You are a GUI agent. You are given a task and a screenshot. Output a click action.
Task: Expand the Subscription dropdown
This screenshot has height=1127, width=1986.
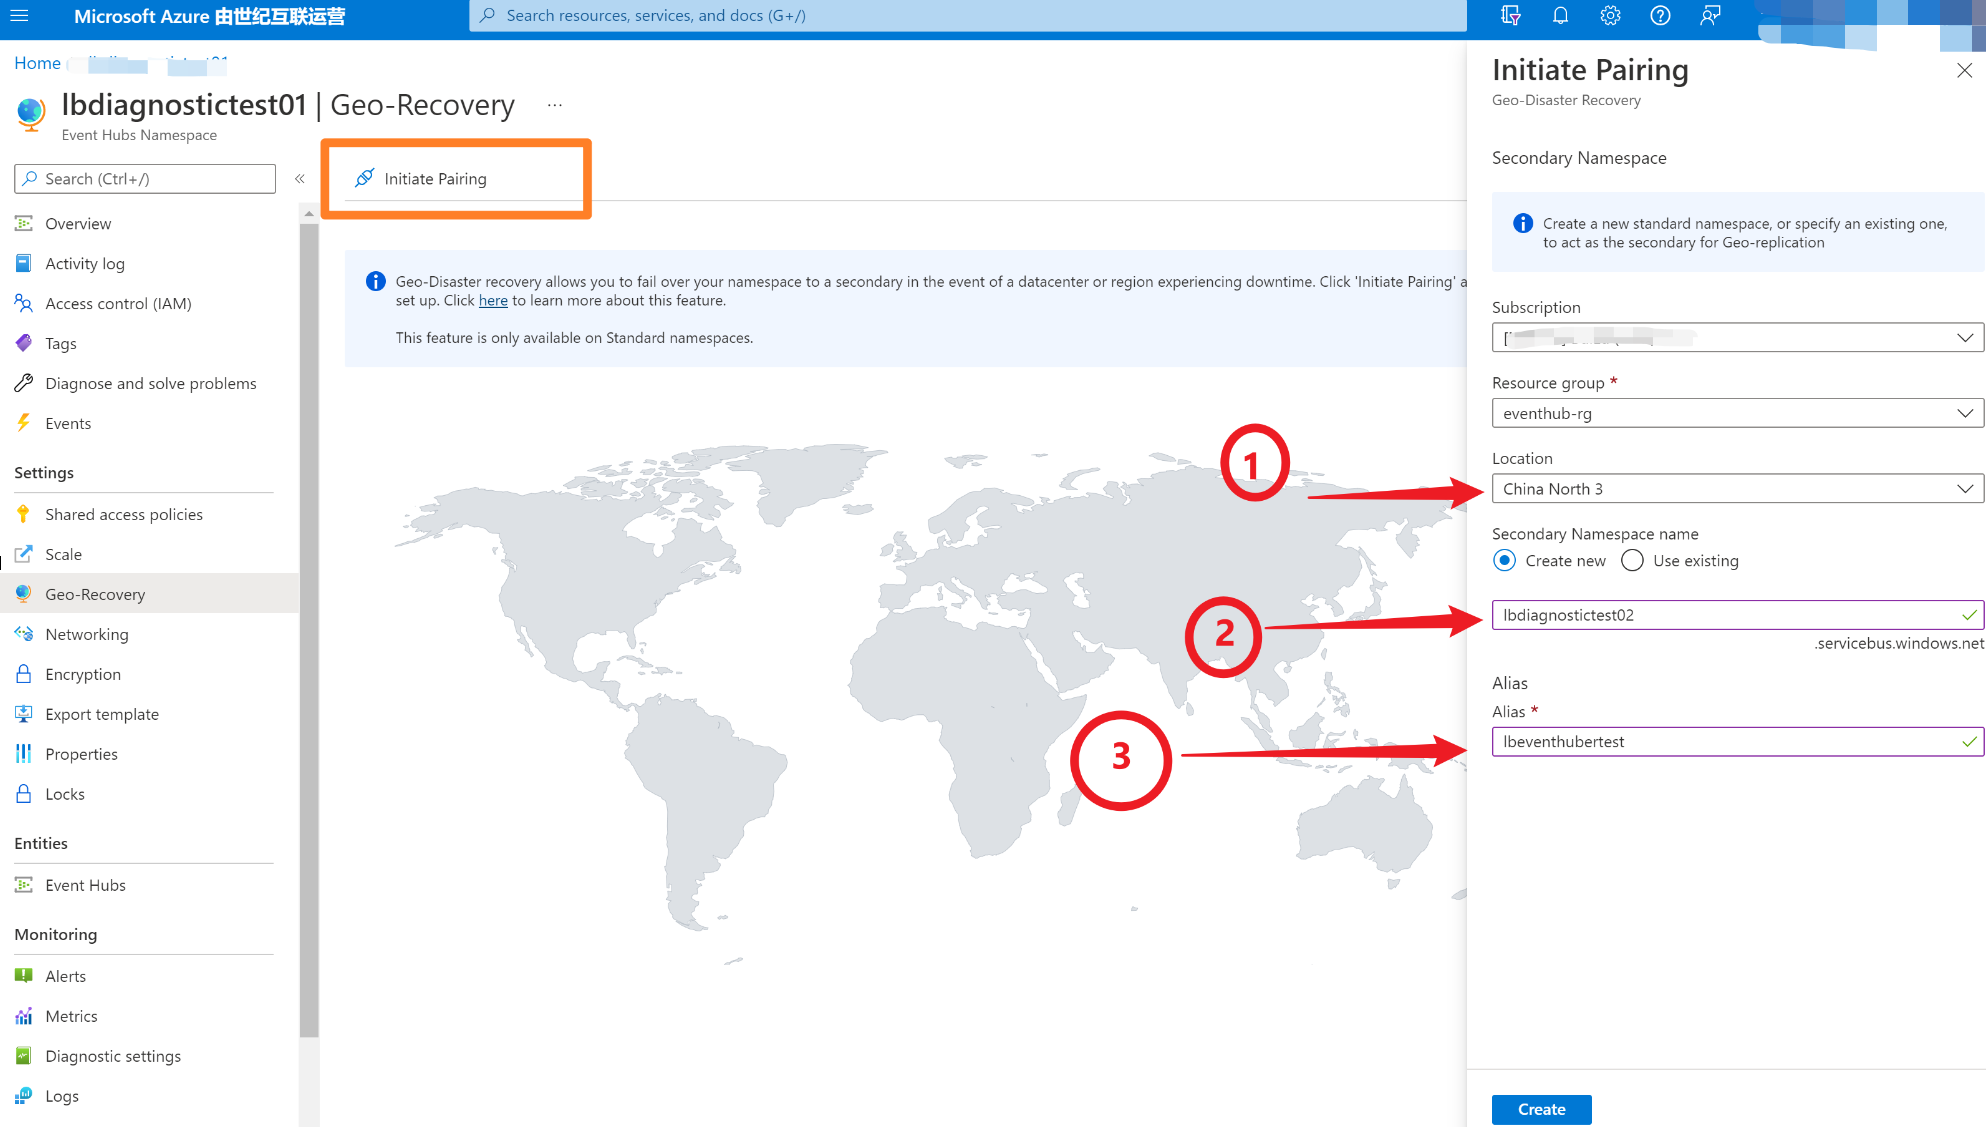coord(1737,338)
